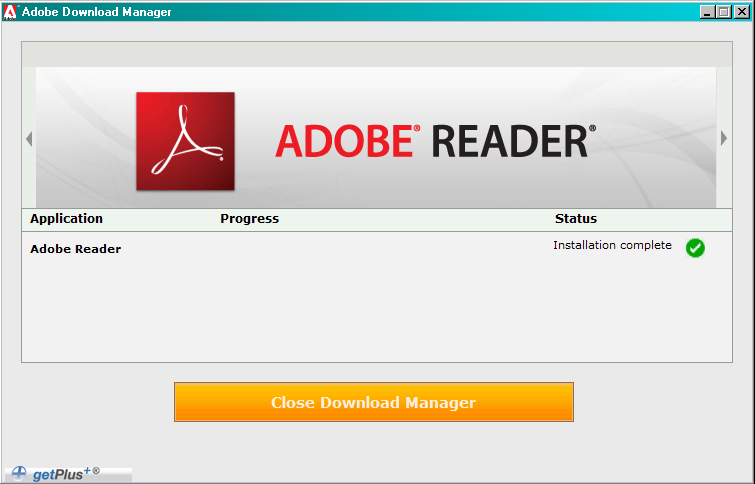Click the green installation complete checkmark

(695, 248)
